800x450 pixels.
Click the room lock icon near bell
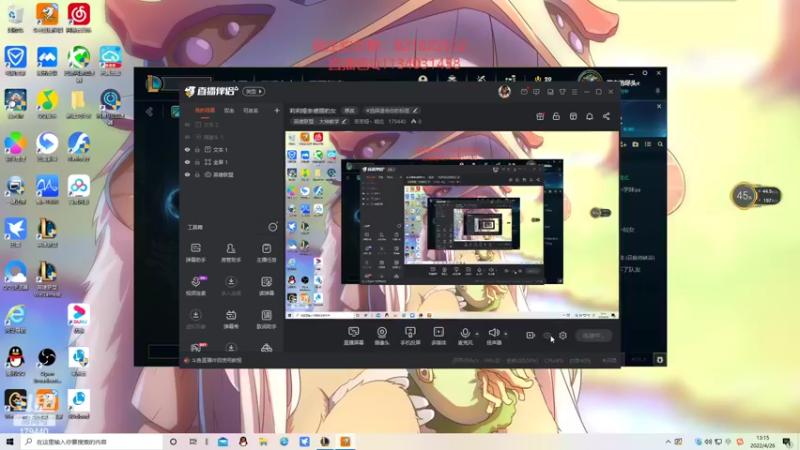tap(556, 116)
